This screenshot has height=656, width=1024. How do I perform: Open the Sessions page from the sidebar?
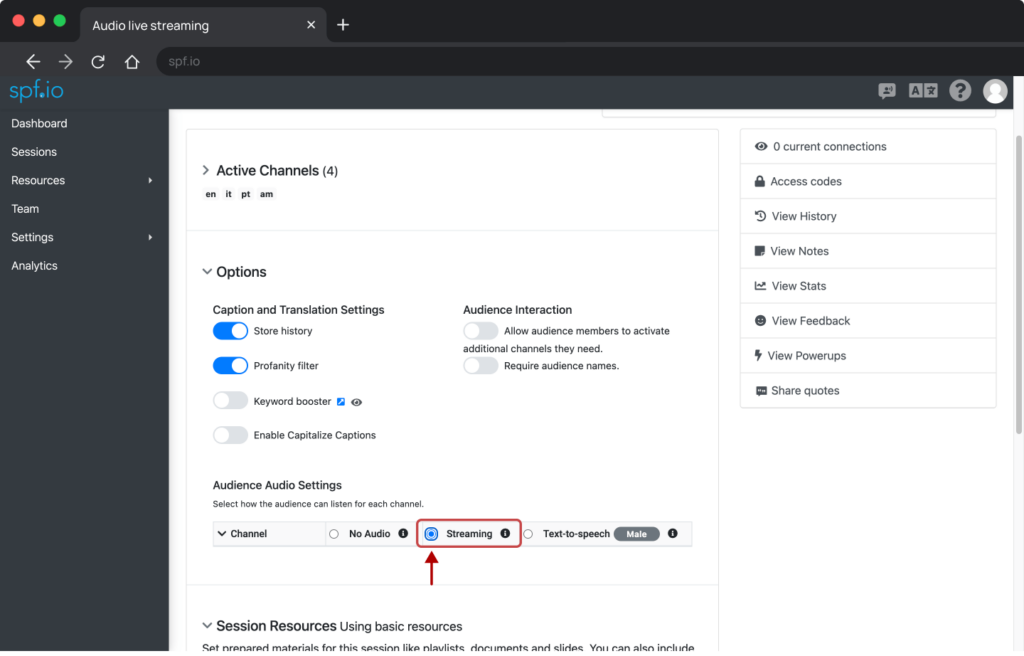(32, 151)
